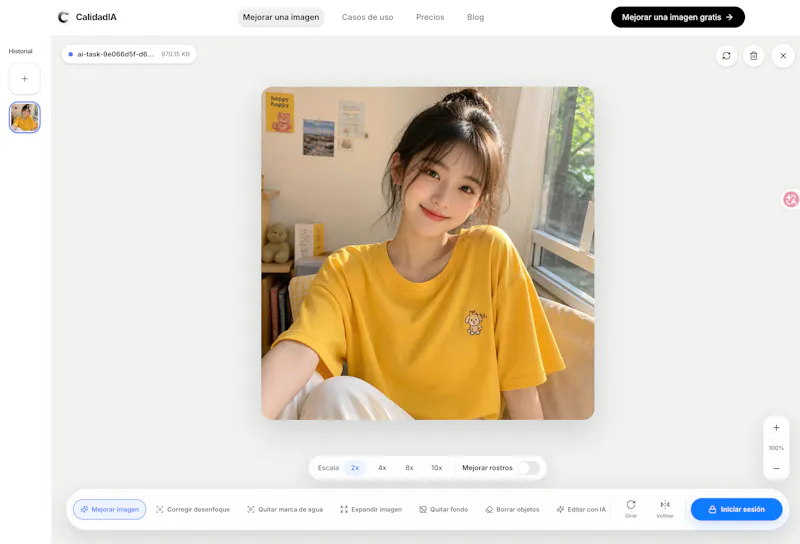Image resolution: width=800 pixels, height=544 pixels.
Task: Open the Casos de uso menu
Action: (367, 17)
